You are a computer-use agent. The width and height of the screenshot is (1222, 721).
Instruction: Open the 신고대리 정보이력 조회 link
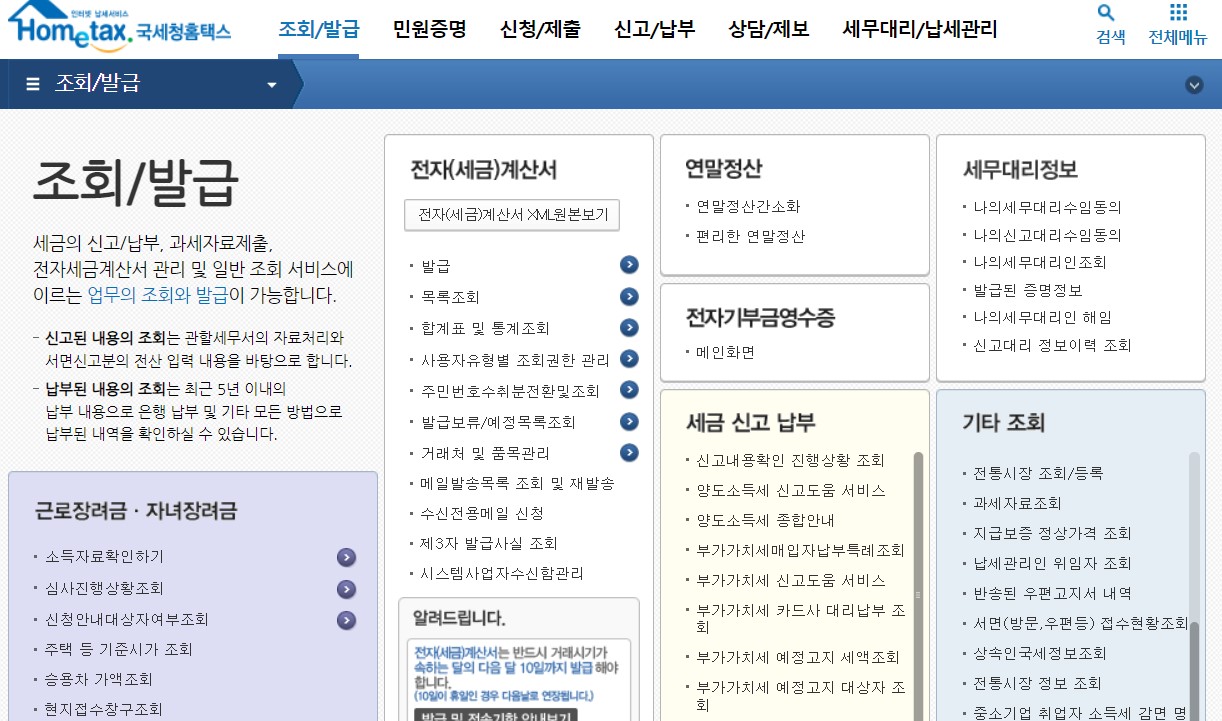[x=1053, y=345]
